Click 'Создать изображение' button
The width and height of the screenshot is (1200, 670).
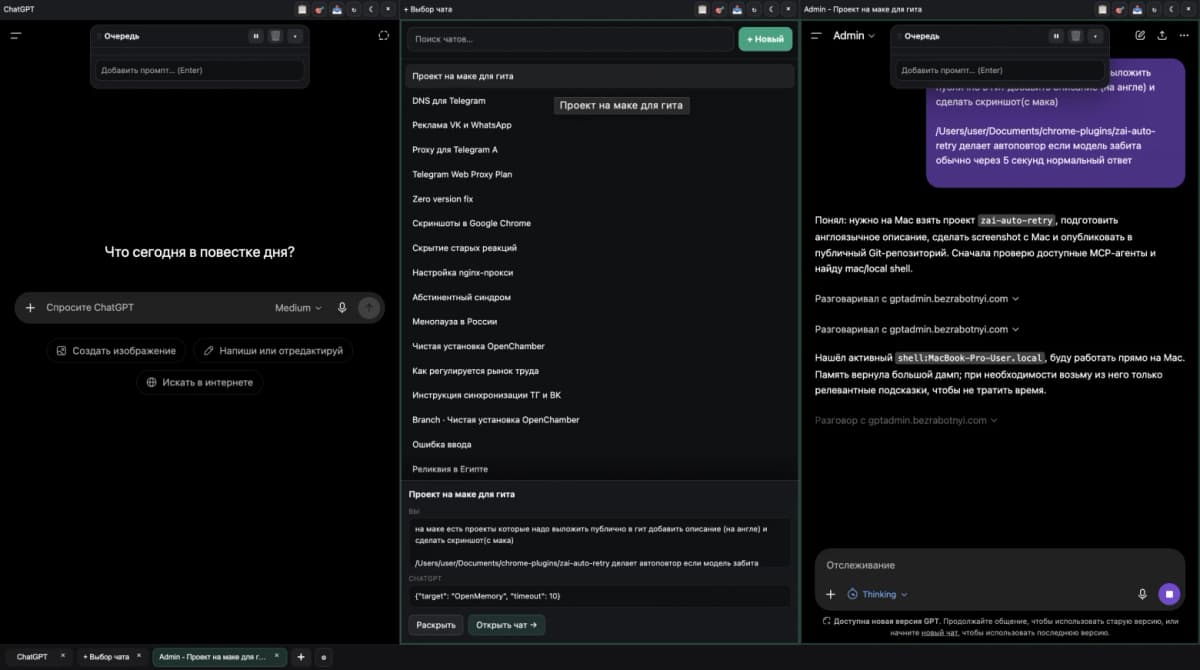116,351
